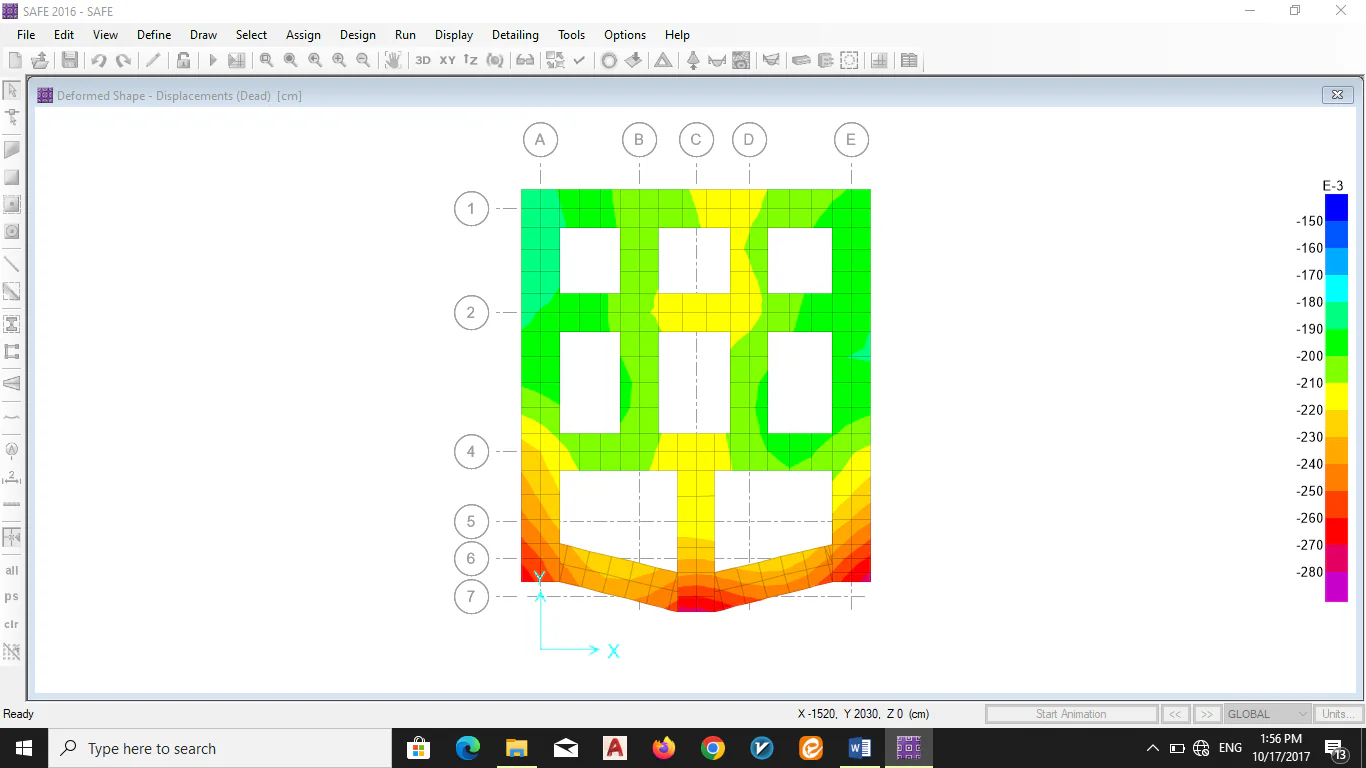Open the Detailing menu
Screen dimensions: 1366x768
515,35
